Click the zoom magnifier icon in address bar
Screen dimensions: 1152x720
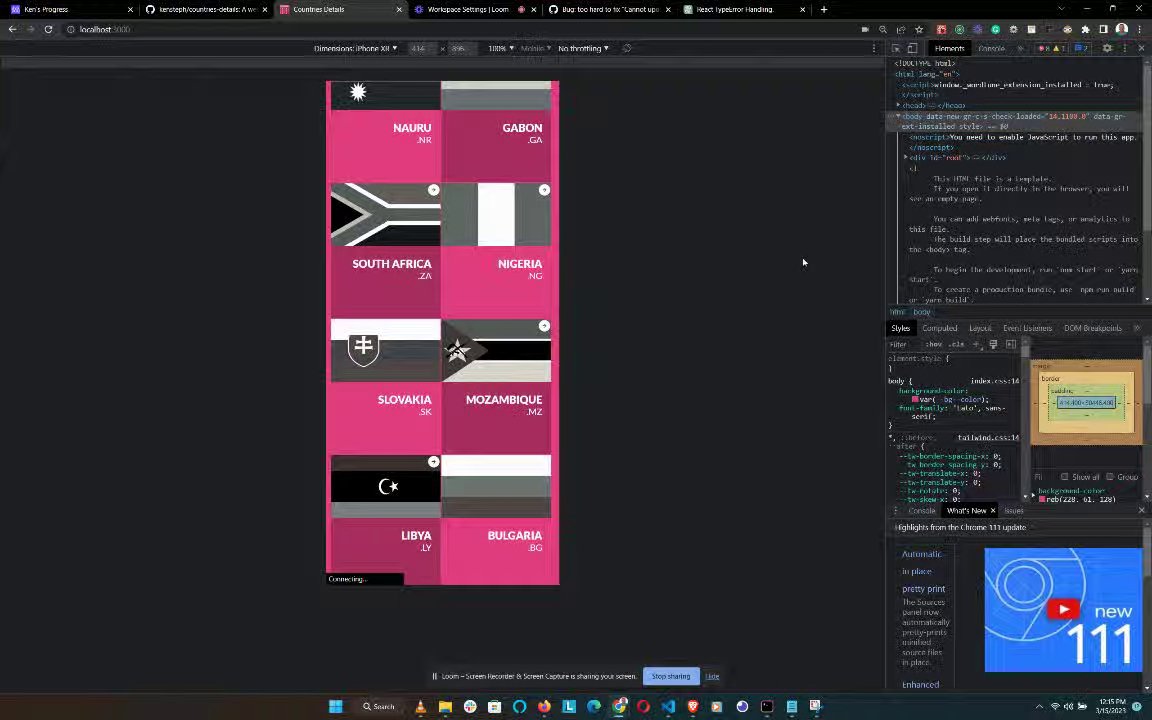tap(883, 29)
